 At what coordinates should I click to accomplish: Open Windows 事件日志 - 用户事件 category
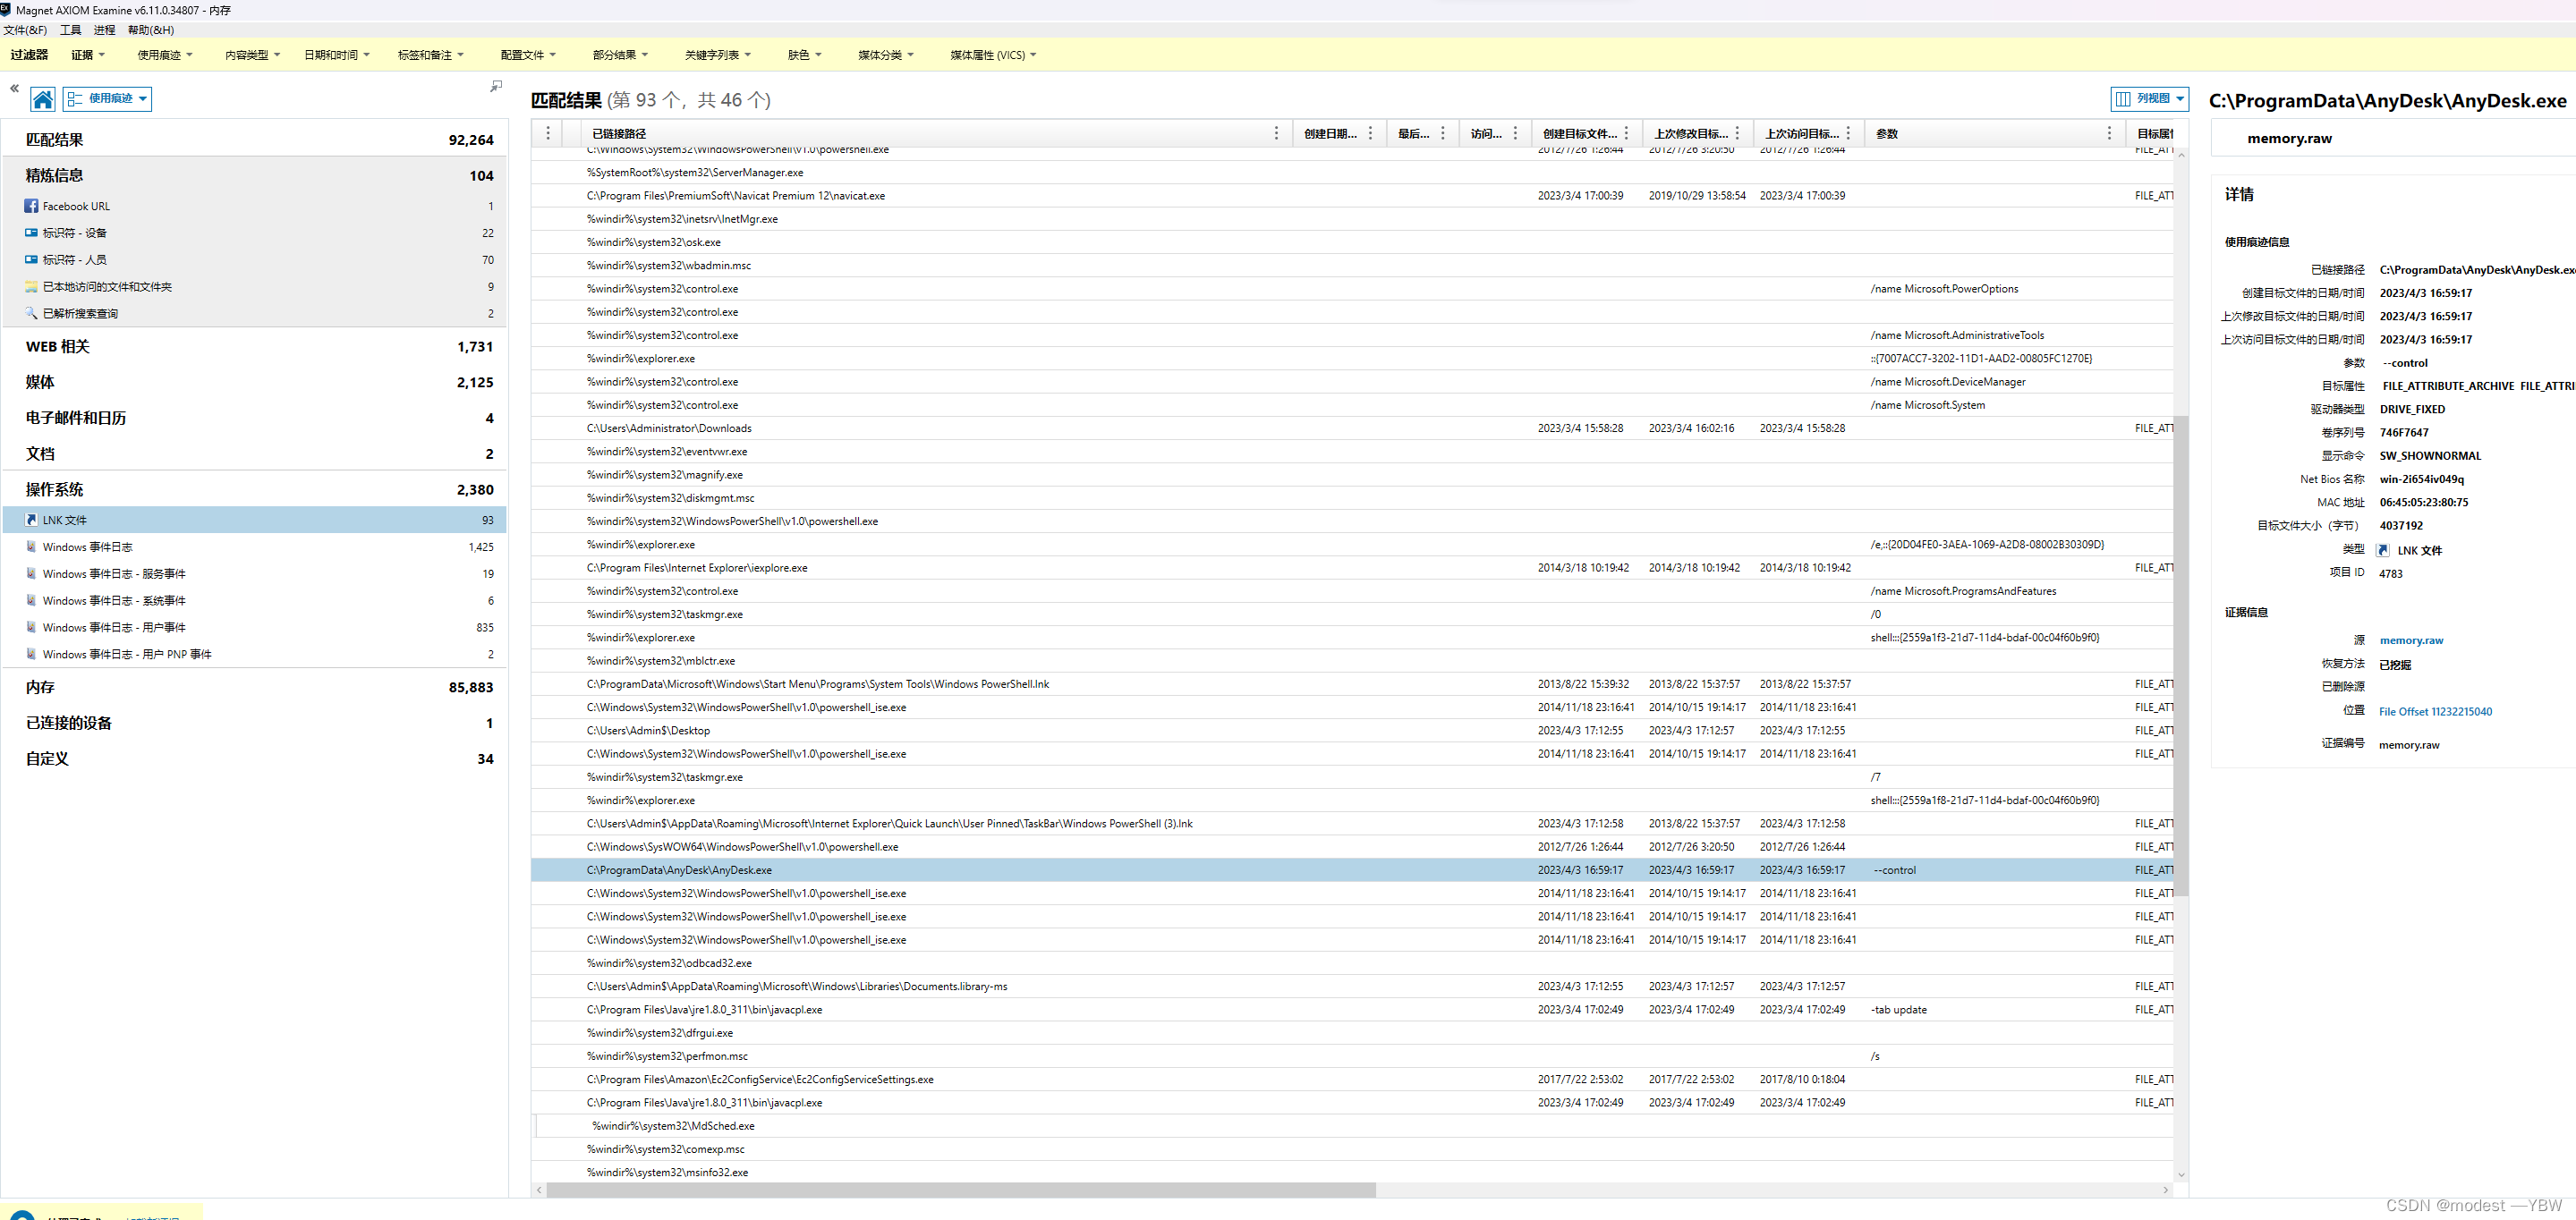pos(114,628)
